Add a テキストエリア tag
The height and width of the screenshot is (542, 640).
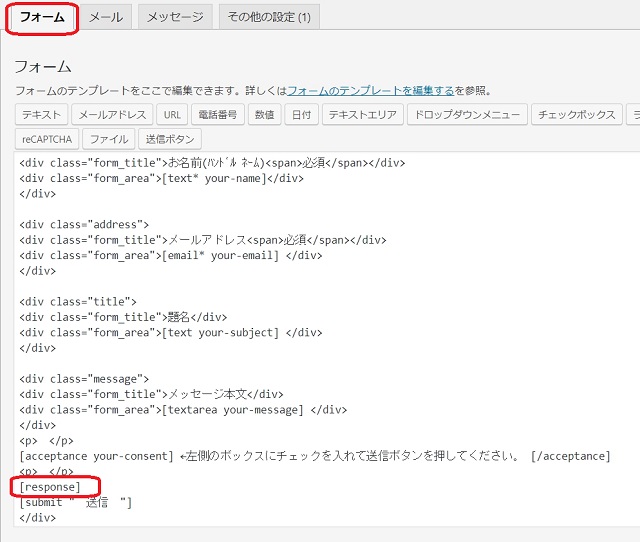pos(363,115)
